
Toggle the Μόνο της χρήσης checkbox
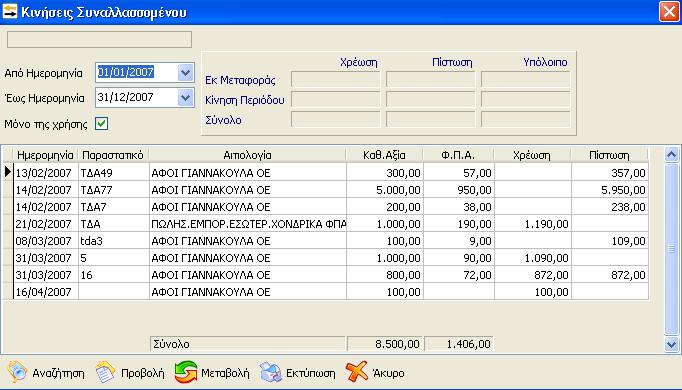point(101,123)
